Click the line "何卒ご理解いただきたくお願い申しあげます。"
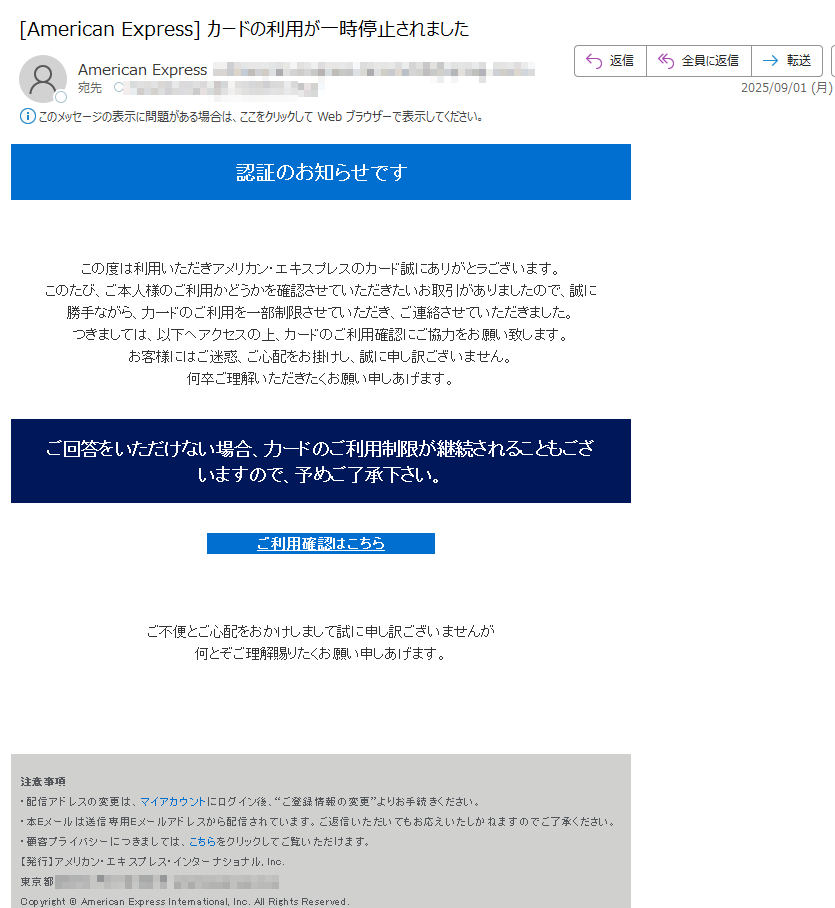The width and height of the screenshot is (835, 908). (x=321, y=379)
